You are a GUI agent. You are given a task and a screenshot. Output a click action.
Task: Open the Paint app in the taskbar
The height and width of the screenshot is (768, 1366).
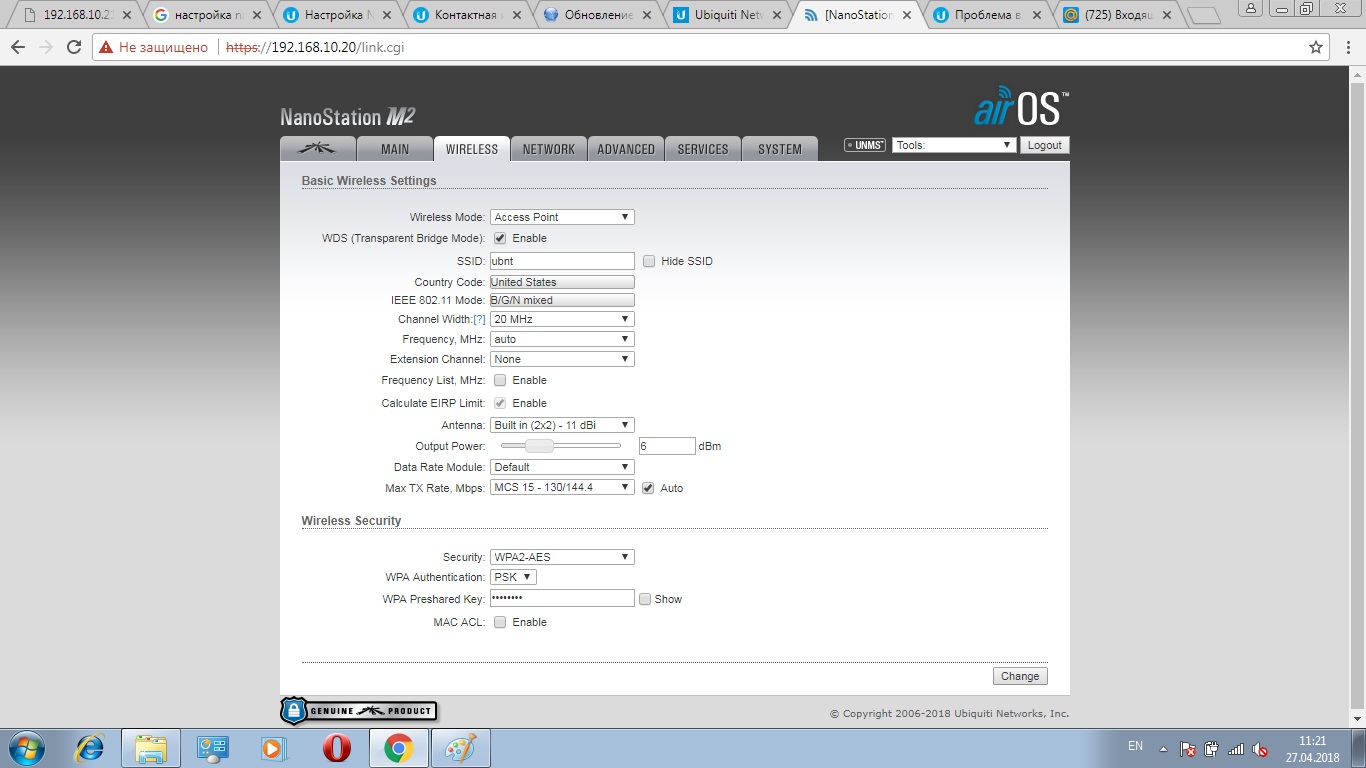pyautogui.click(x=460, y=747)
